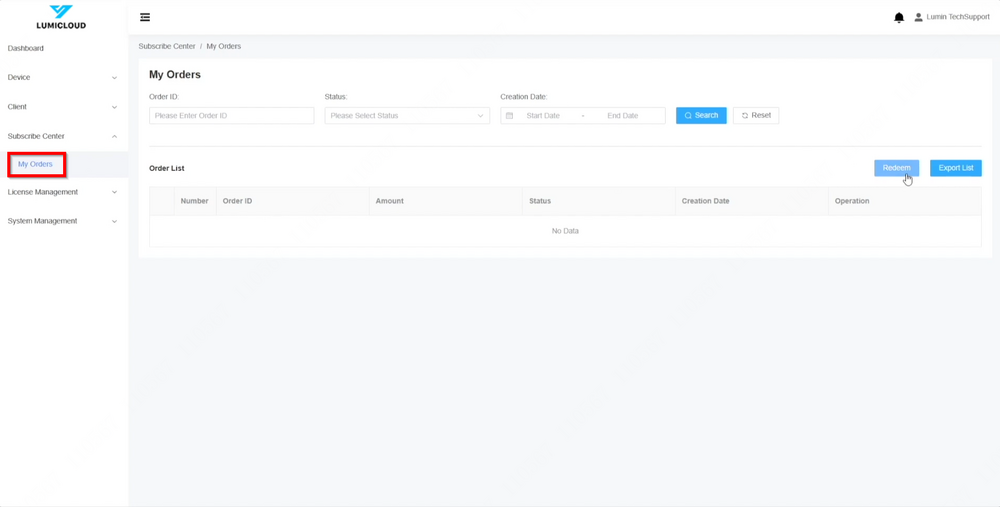
Task: Expand System Management sidebar section
Action: tap(62, 221)
